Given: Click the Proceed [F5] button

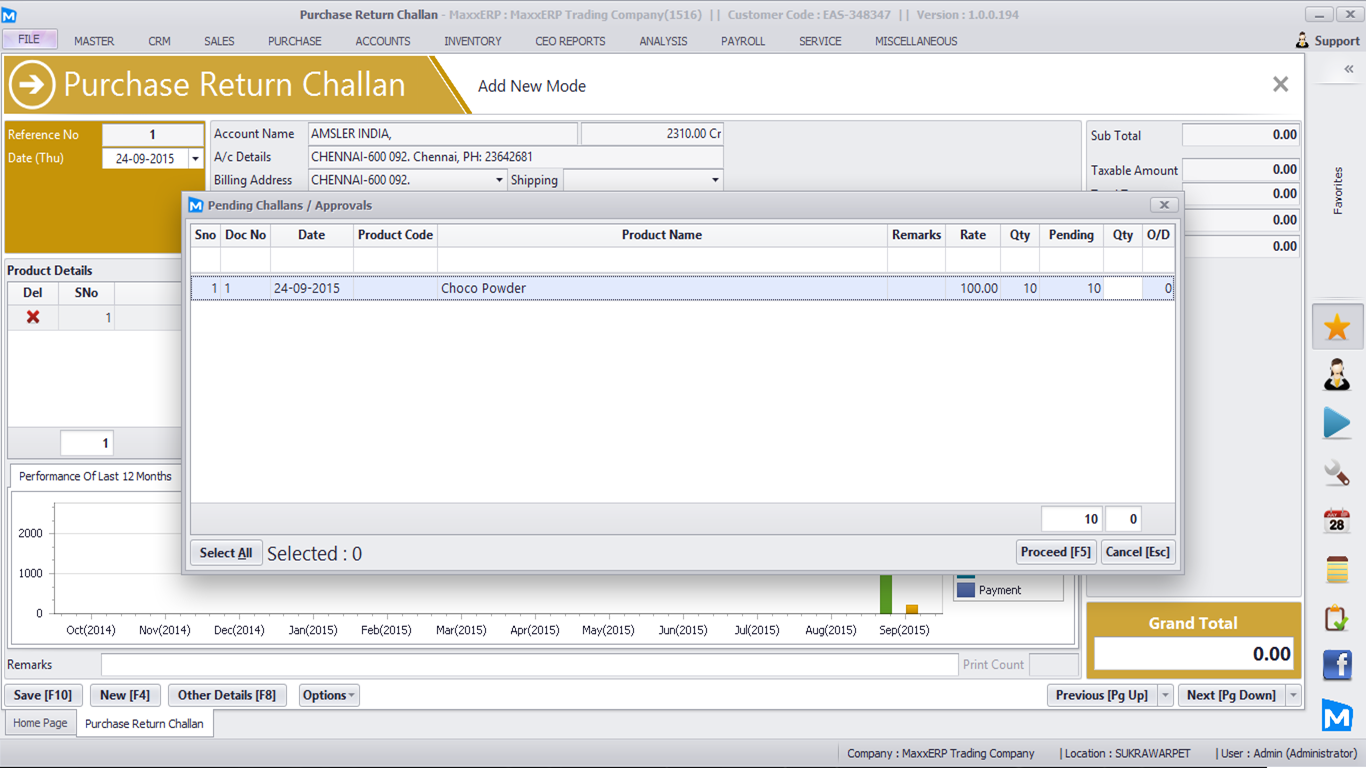Looking at the screenshot, I should tap(1055, 552).
